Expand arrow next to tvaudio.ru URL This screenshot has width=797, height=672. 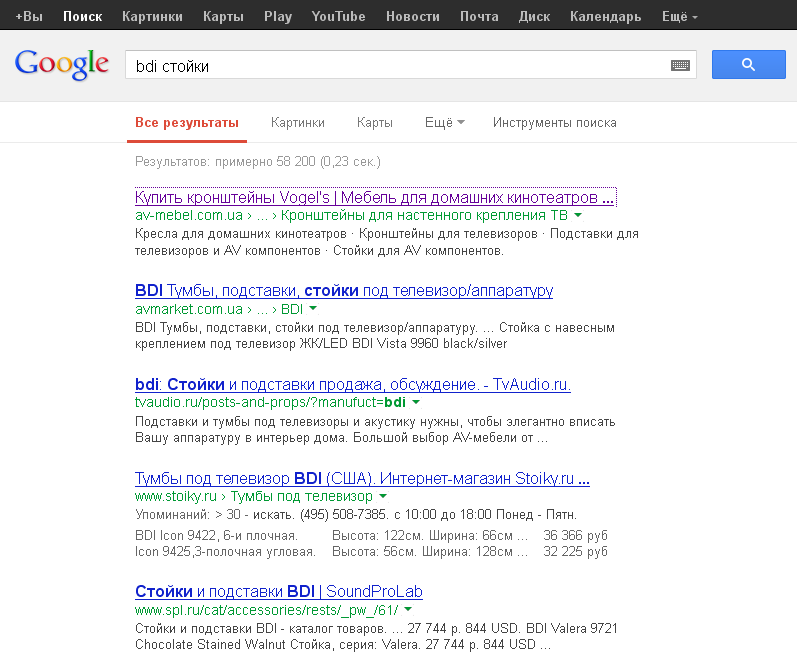(416, 403)
